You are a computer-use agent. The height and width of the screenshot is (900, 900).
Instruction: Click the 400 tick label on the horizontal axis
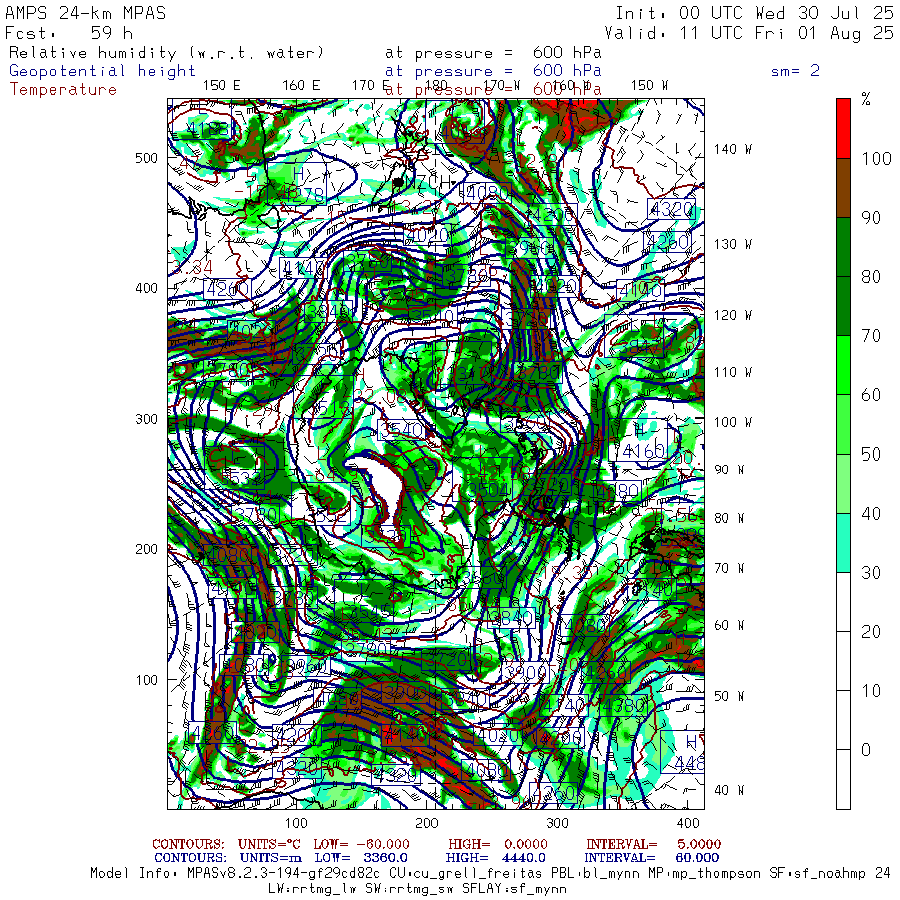[688, 823]
